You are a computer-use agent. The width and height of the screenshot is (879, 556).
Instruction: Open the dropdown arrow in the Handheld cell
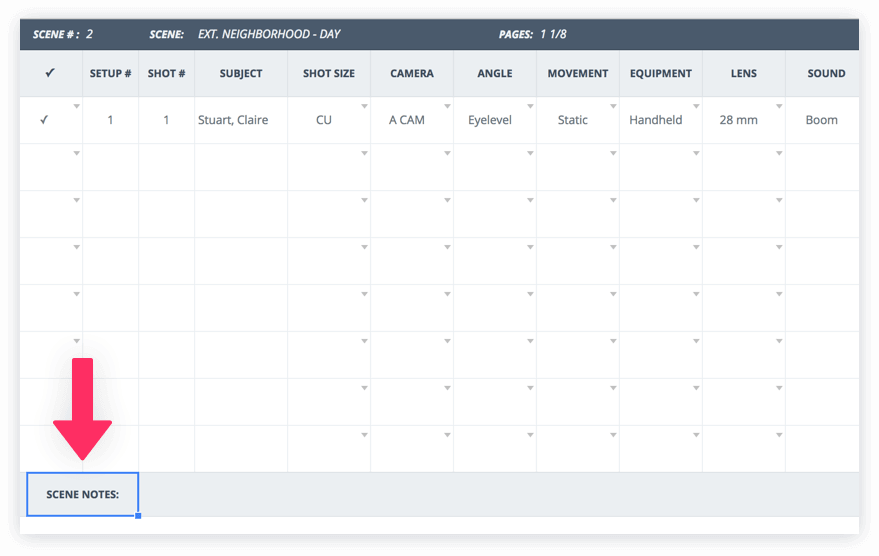click(x=696, y=106)
